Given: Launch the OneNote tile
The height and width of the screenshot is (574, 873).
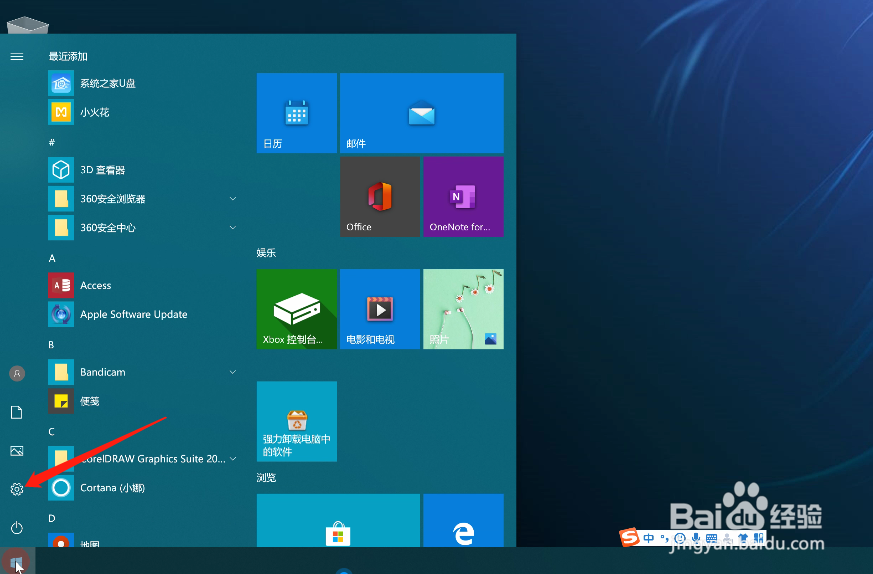Looking at the screenshot, I should [x=463, y=197].
